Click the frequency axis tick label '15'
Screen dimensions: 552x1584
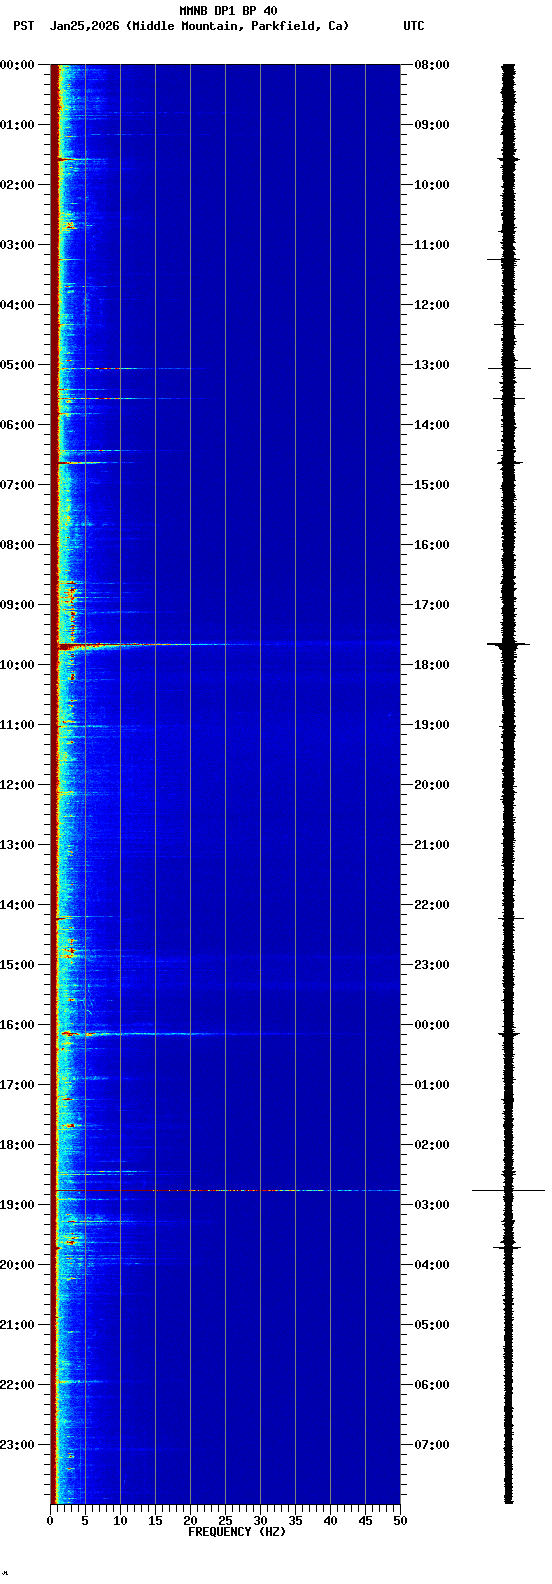tap(155, 1521)
